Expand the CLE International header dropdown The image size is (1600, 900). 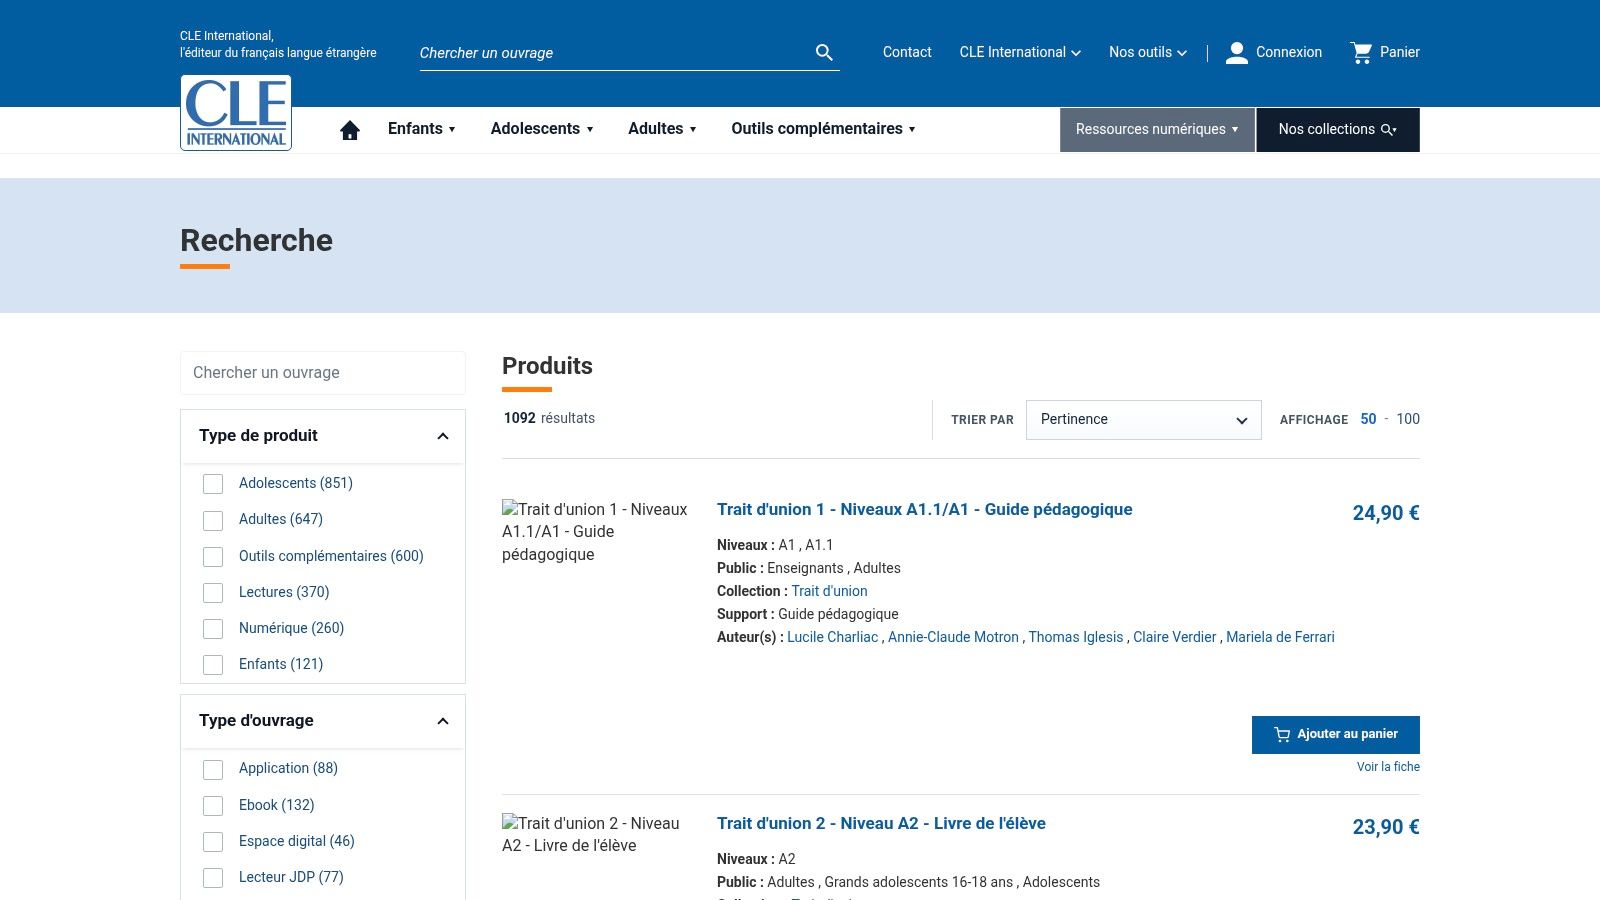tap(1020, 52)
